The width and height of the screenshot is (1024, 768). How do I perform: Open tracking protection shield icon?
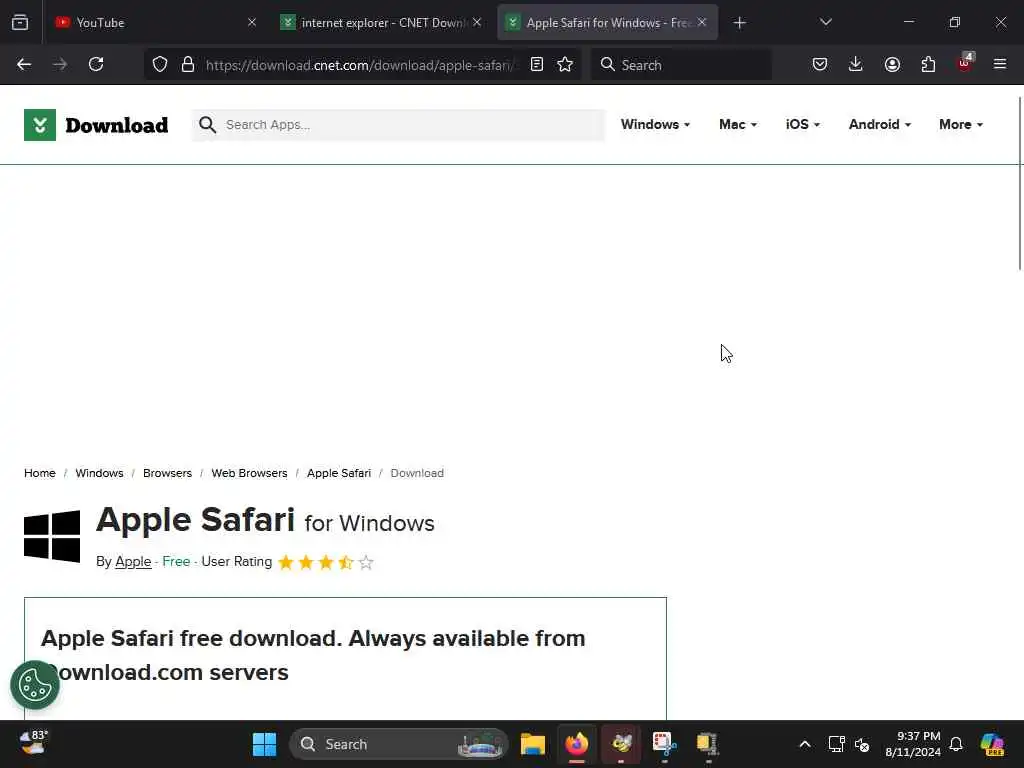(160, 65)
